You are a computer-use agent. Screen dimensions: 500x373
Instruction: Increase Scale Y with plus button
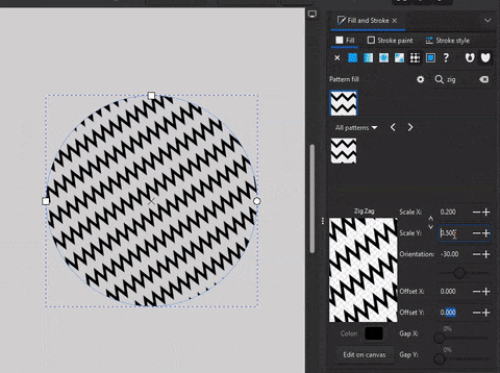pos(486,233)
